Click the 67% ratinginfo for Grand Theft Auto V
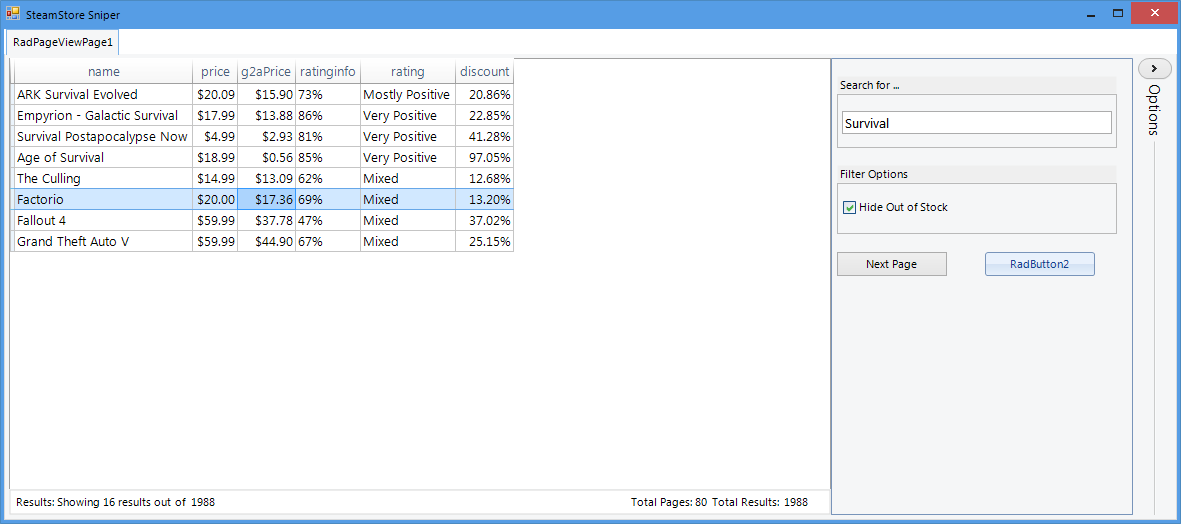The image size is (1181, 524). pos(328,242)
